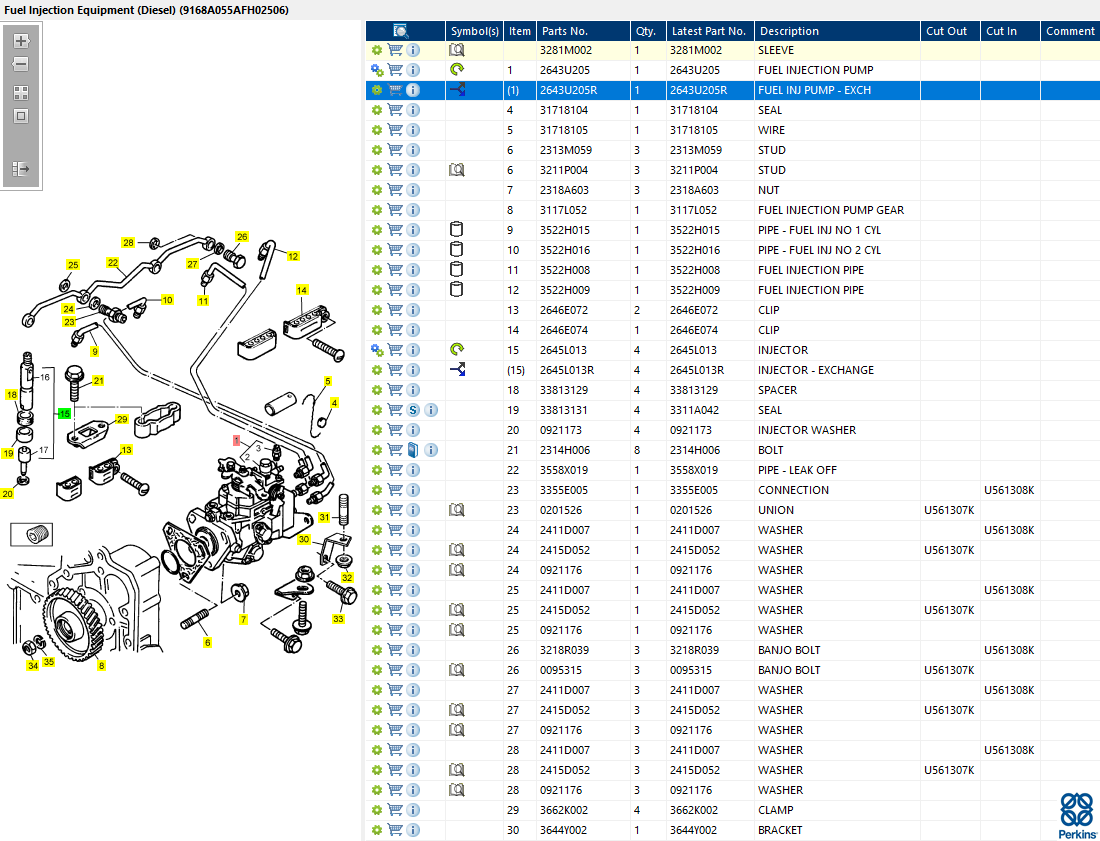Viewport: 1100px width, 841px height.
Task: Click callout 12 on the diagram
Action: [x=293, y=256]
